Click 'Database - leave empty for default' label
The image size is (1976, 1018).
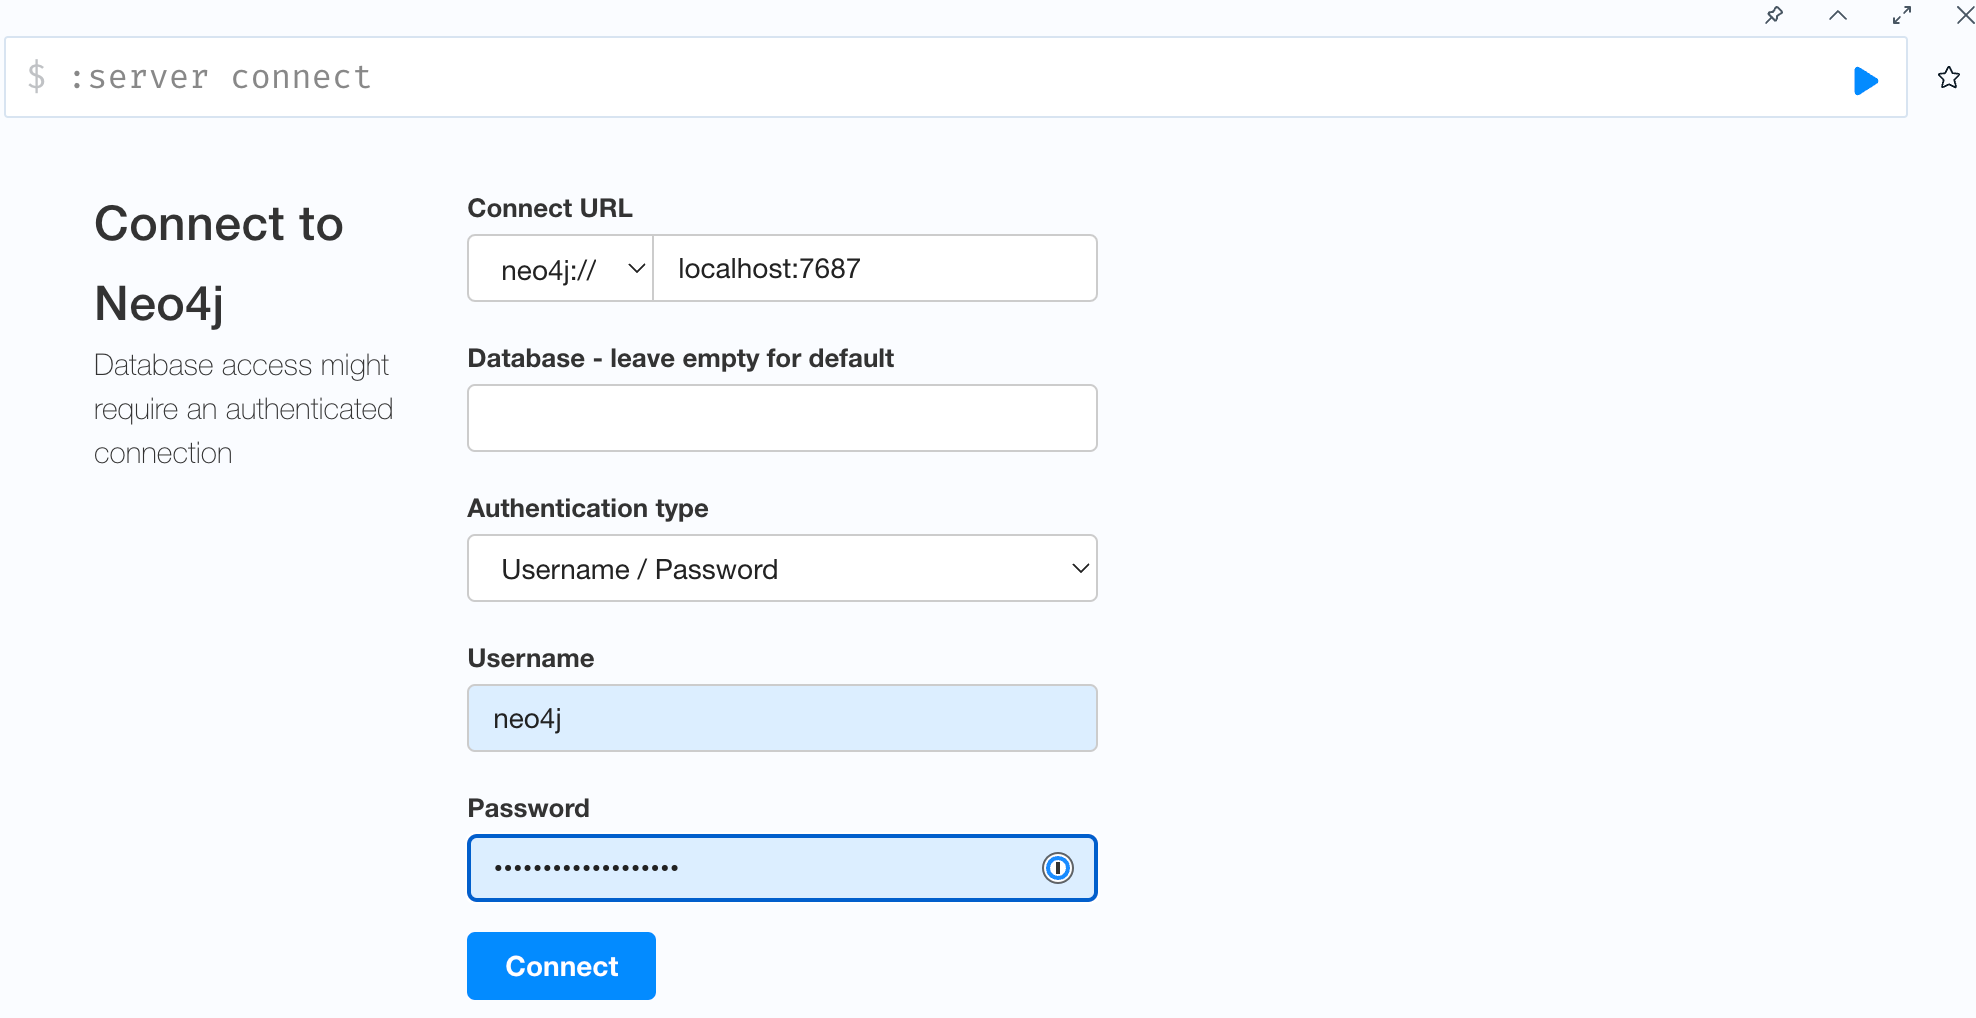pos(680,358)
